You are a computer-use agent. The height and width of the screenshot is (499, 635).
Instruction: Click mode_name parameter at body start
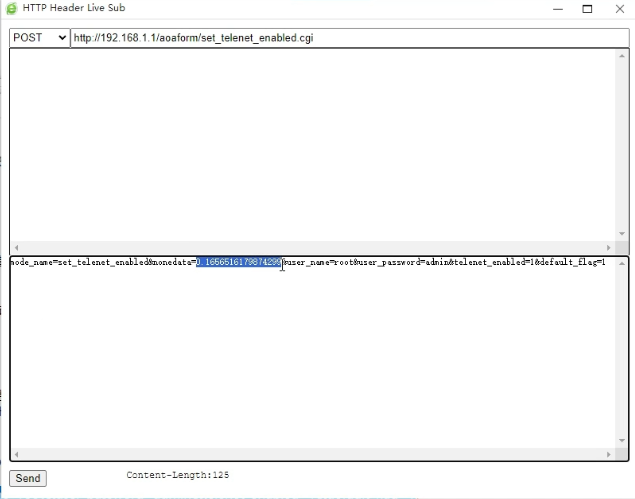tap(30, 262)
